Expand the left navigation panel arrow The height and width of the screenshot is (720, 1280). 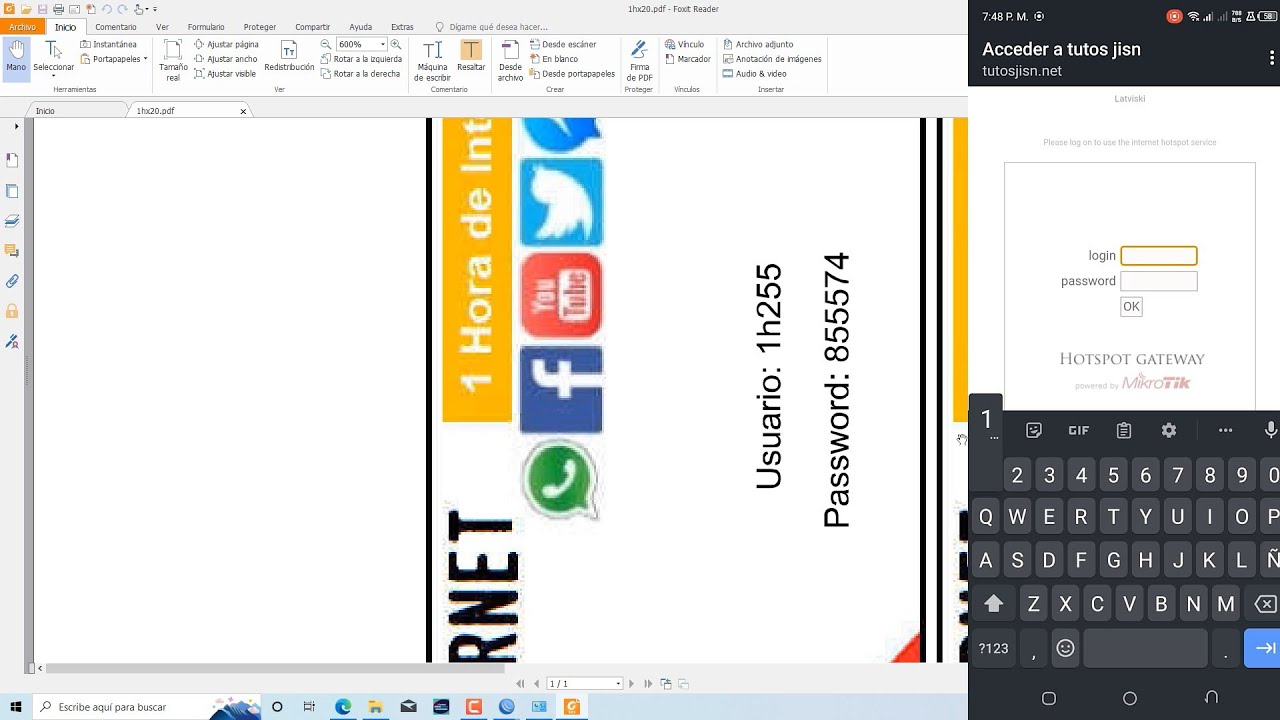[x=16, y=127]
